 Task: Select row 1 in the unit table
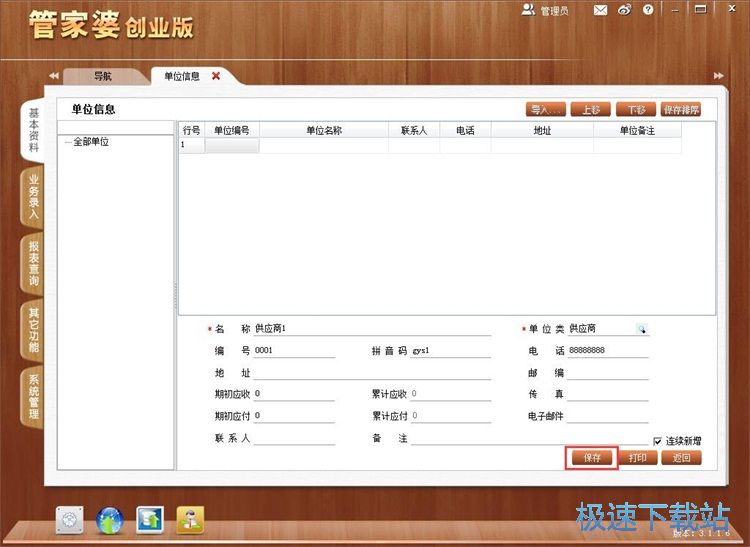pos(430,145)
